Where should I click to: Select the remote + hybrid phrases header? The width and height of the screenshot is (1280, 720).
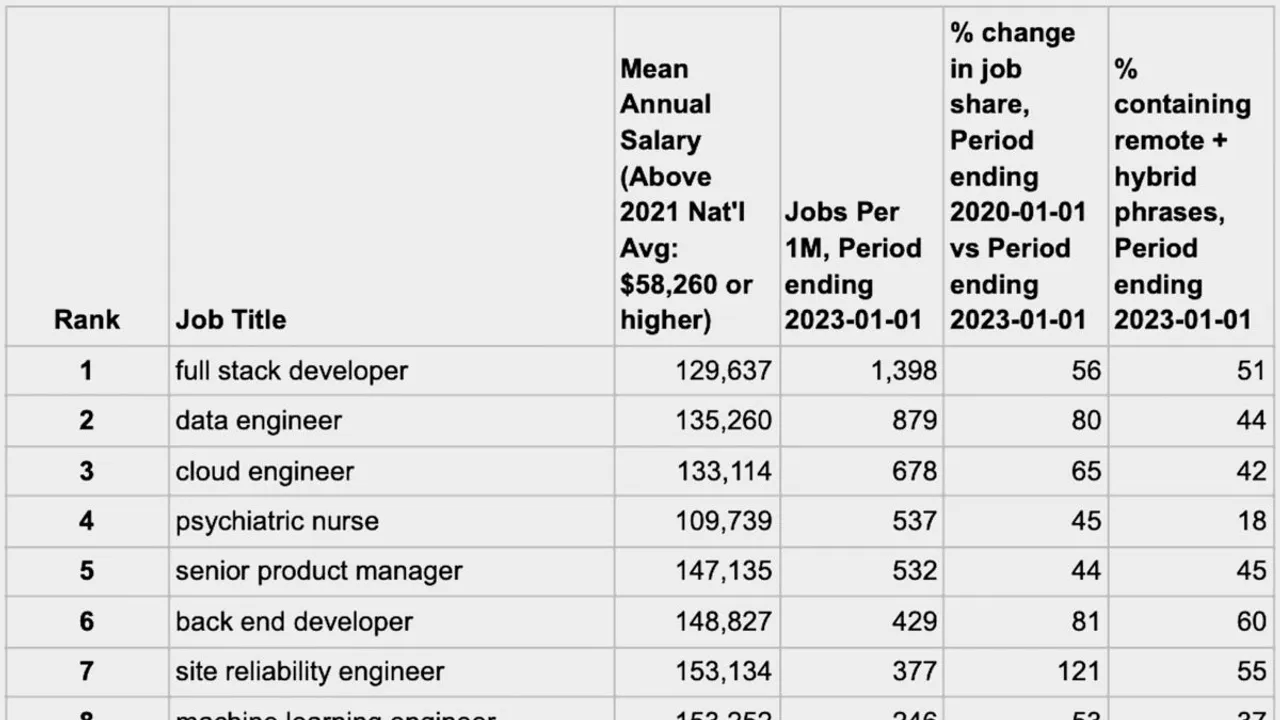[1182, 194]
